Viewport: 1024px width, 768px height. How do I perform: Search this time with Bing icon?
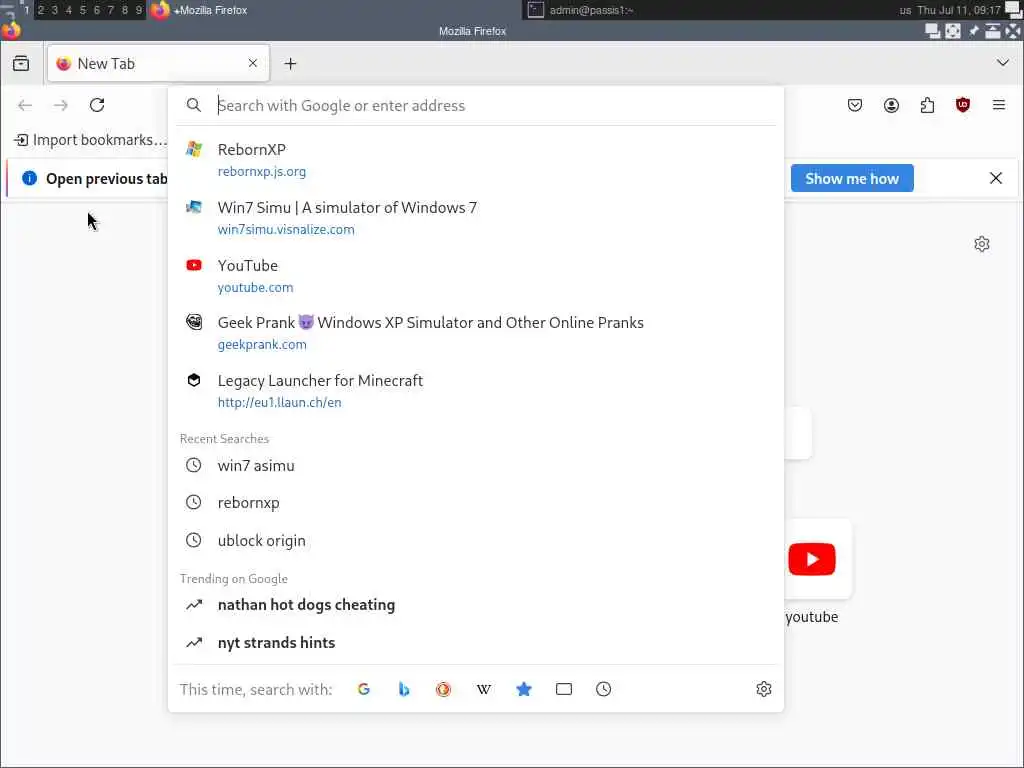(404, 690)
